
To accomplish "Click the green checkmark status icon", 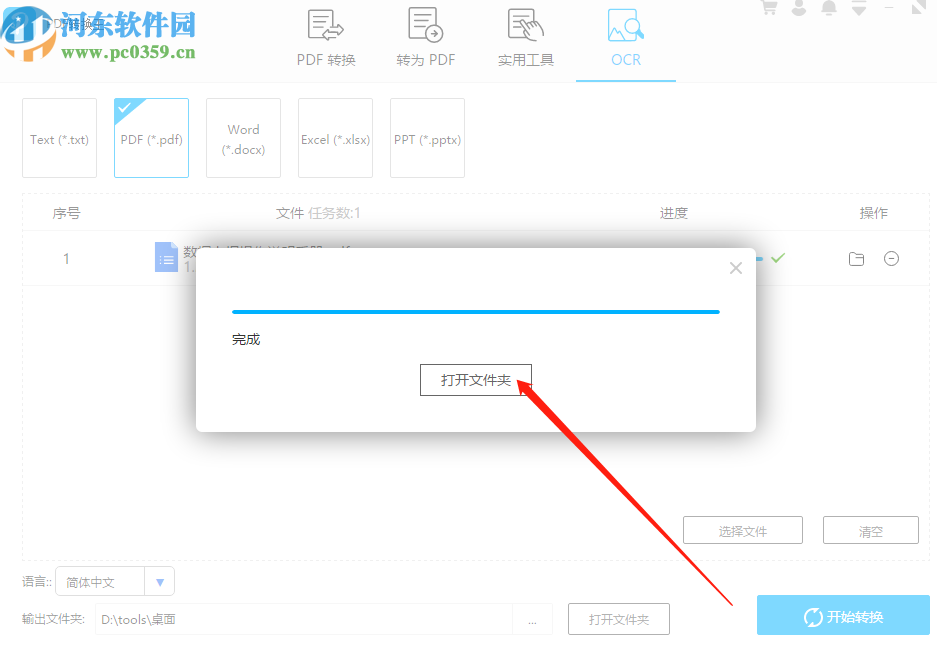I will coord(777,258).
